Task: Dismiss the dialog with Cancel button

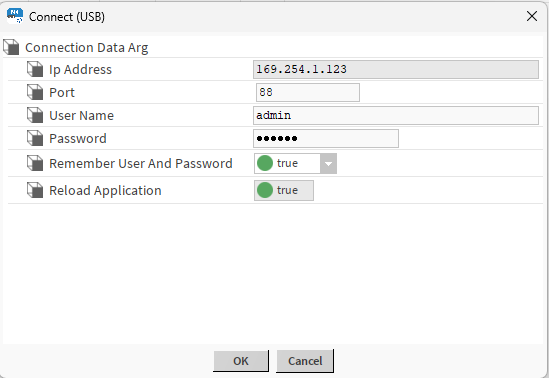Action: pyautogui.click(x=305, y=361)
